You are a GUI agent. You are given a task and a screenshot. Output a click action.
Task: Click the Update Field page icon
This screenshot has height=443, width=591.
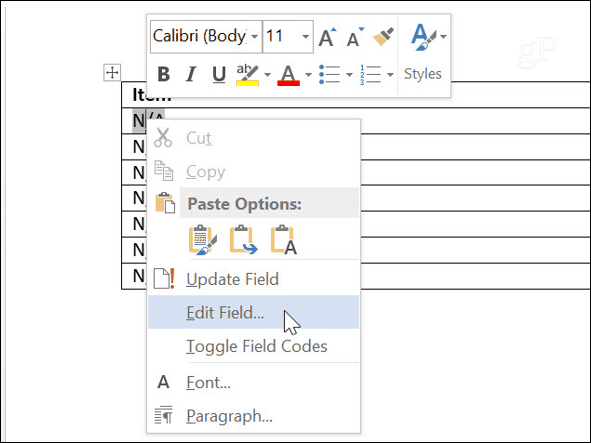[164, 278]
